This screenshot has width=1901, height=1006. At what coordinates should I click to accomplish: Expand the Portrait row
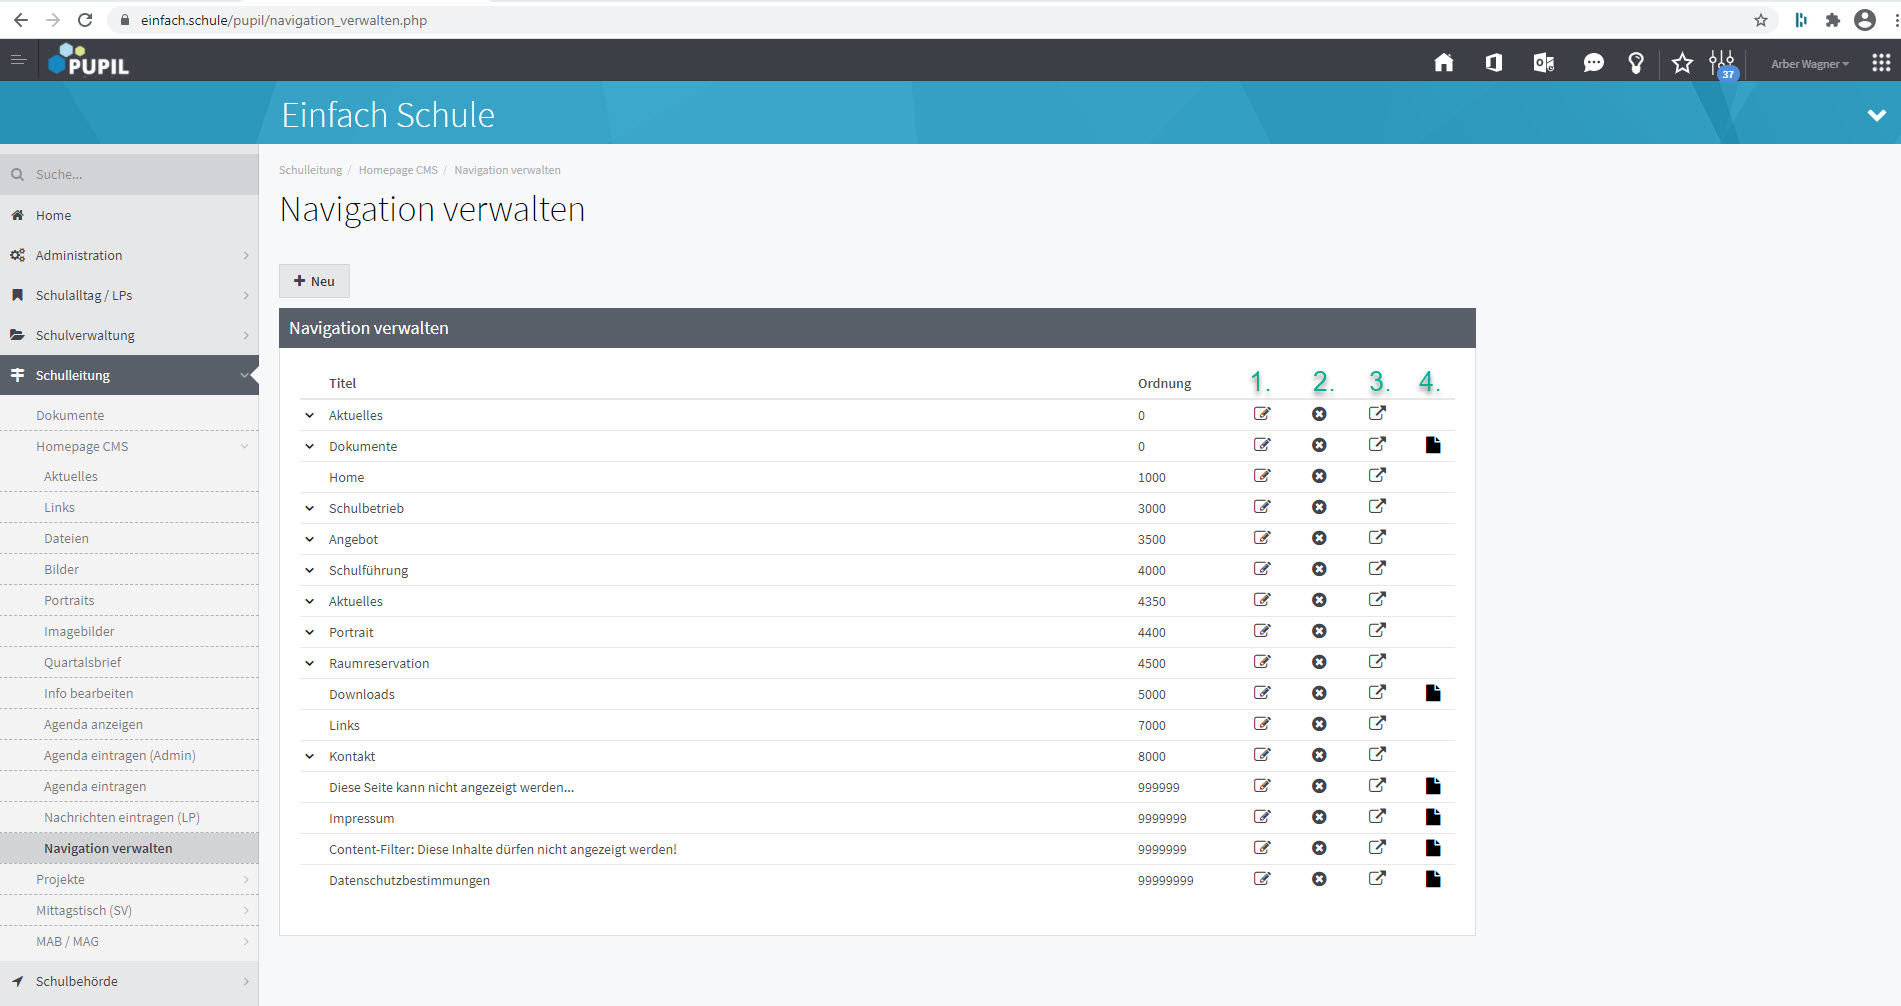pos(310,632)
